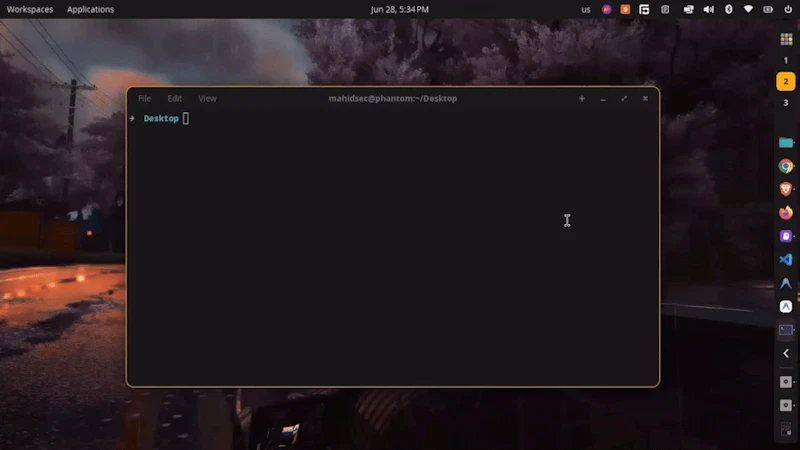This screenshot has height=450, width=800.
Task: Open the terminal View menu
Action: [207, 98]
